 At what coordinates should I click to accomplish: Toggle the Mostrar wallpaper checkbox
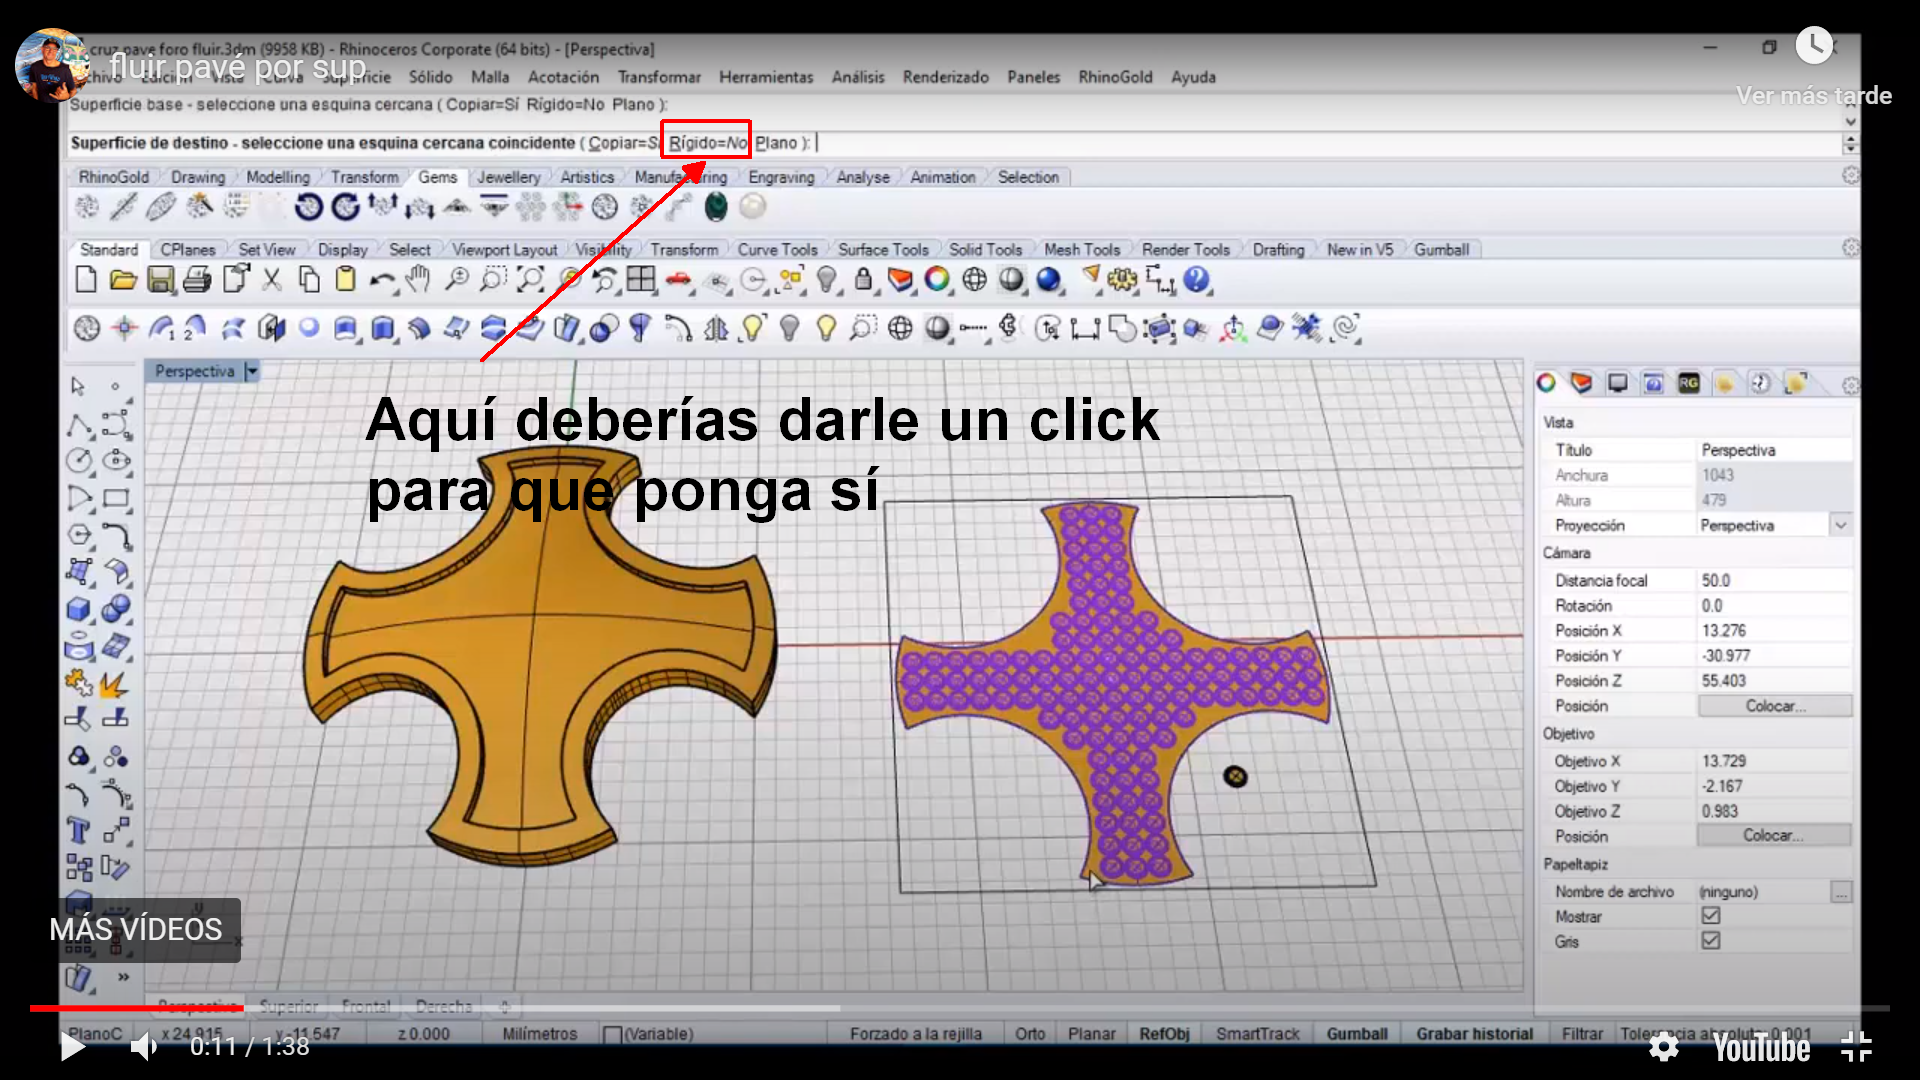click(x=1711, y=916)
